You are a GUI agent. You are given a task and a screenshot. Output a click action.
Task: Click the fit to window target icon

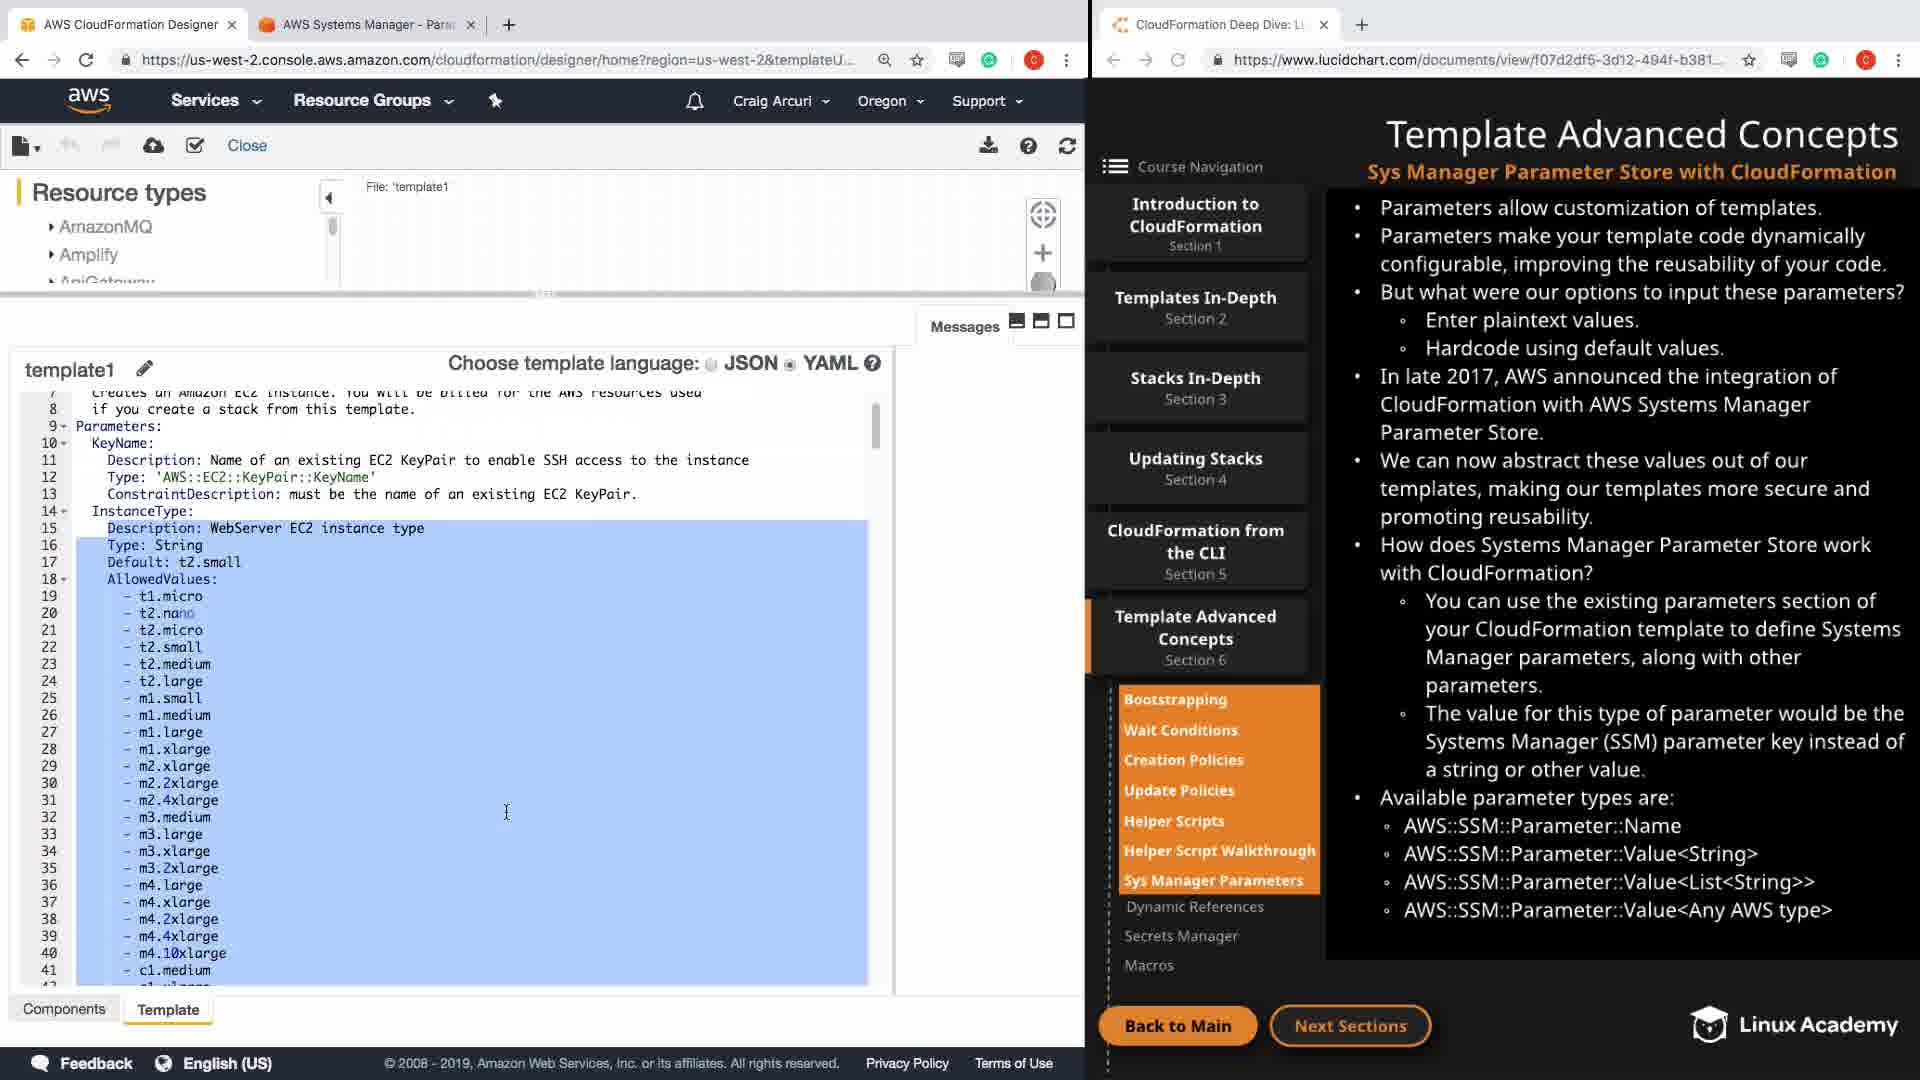click(1042, 214)
